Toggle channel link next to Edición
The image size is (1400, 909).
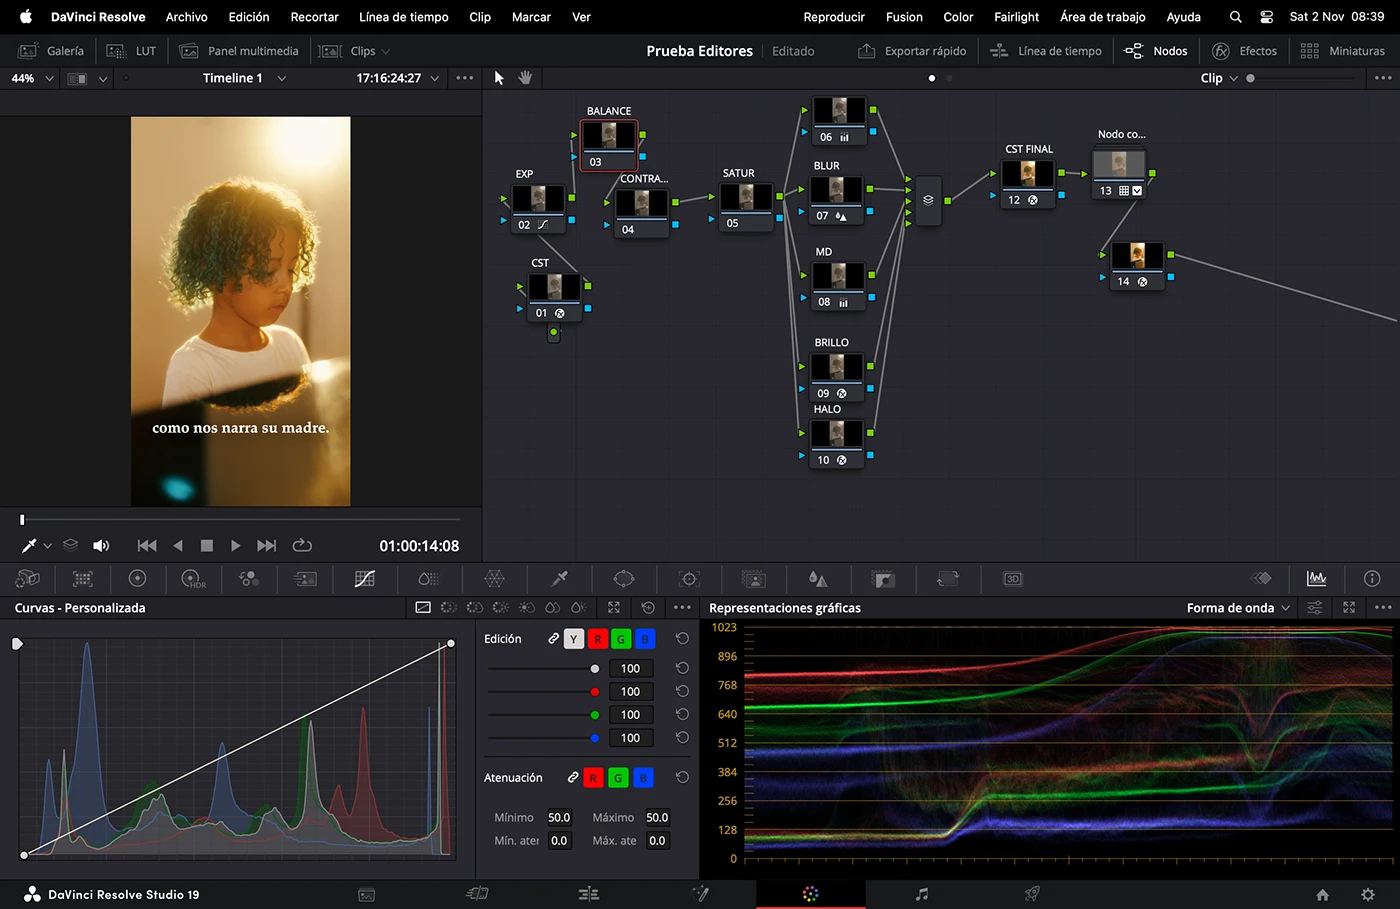pyautogui.click(x=553, y=639)
